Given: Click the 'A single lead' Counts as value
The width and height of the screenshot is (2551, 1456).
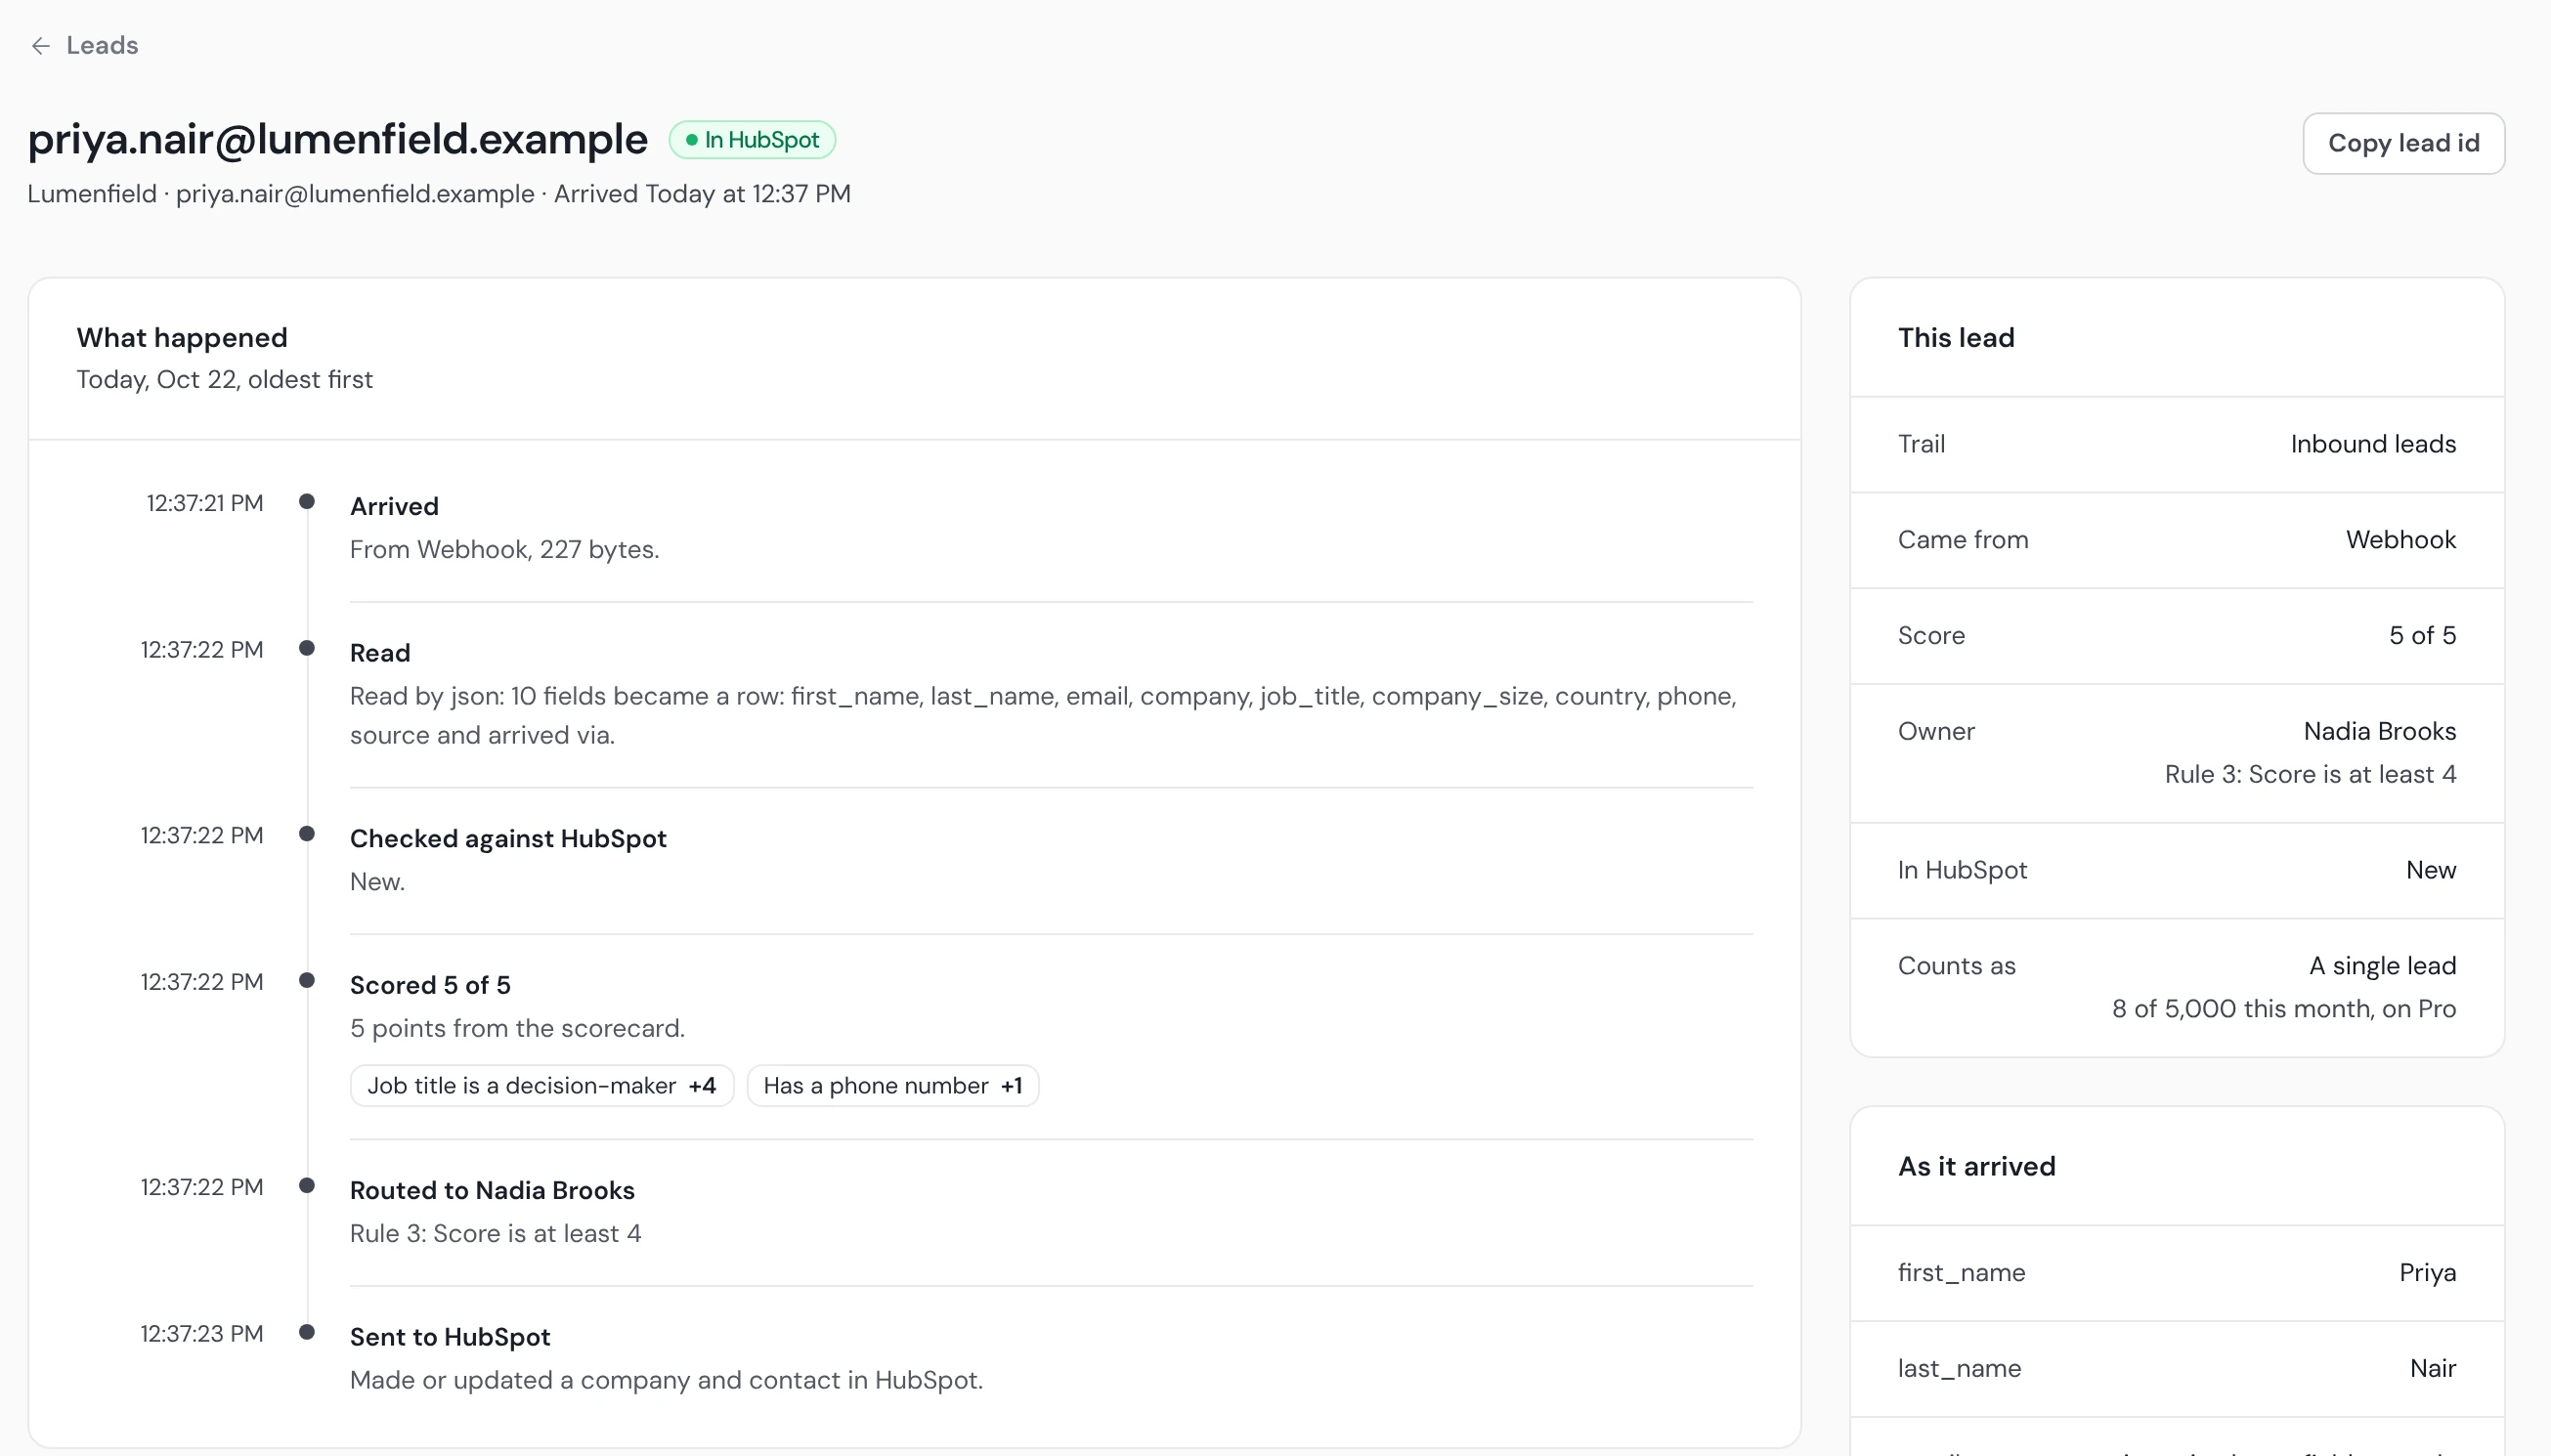Looking at the screenshot, I should point(2382,966).
